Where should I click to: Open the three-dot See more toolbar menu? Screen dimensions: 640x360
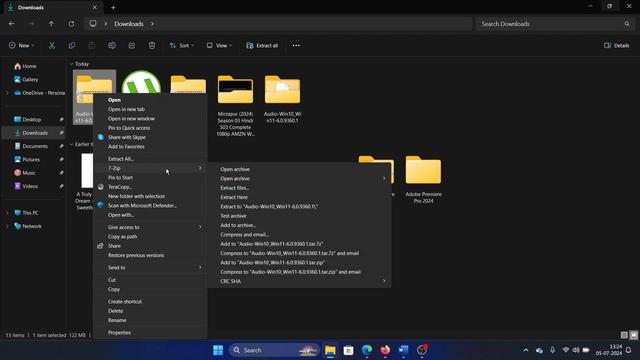tap(296, 45)
